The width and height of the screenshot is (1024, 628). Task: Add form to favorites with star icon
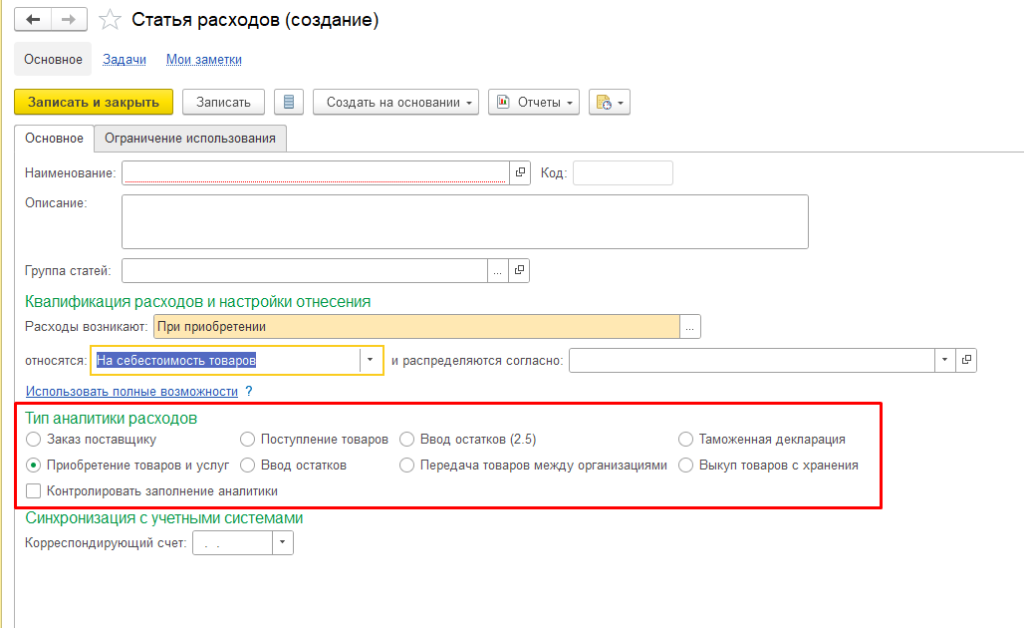tap(112, 20)
